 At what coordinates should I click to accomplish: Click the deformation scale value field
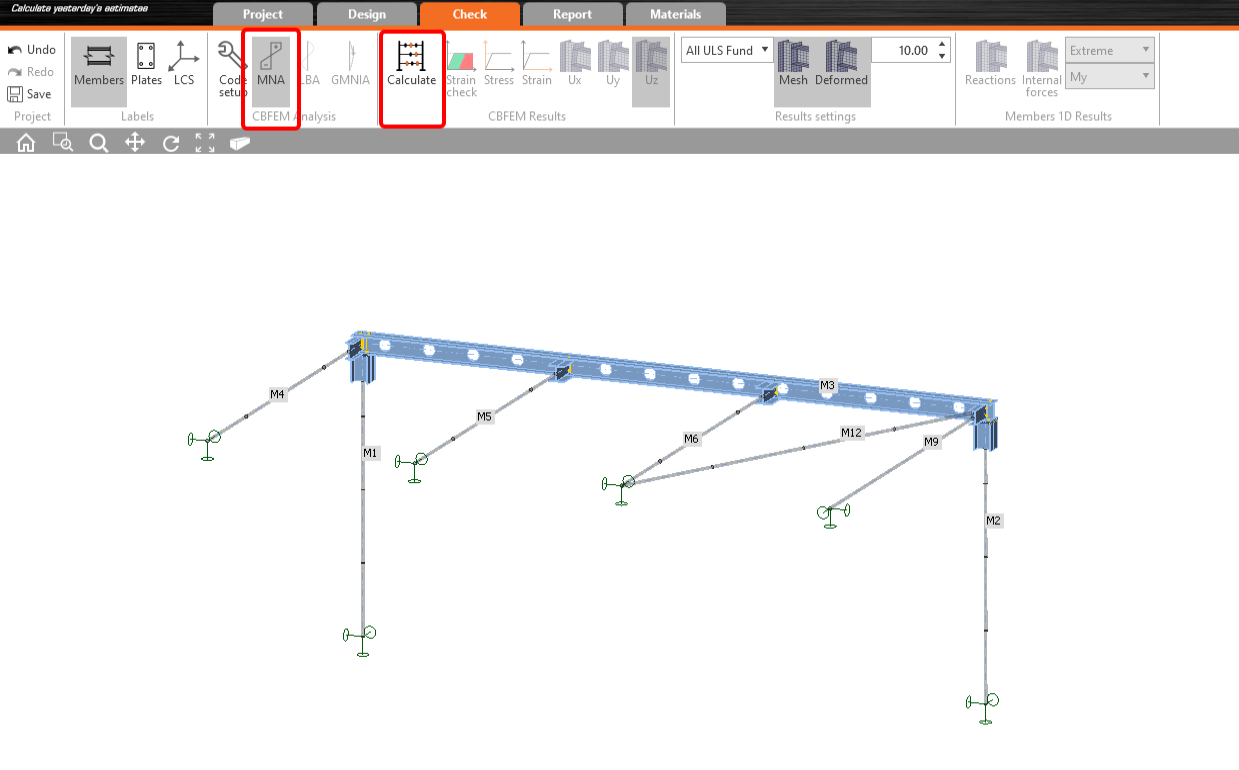pyautogui.click(x=903, y=51)
